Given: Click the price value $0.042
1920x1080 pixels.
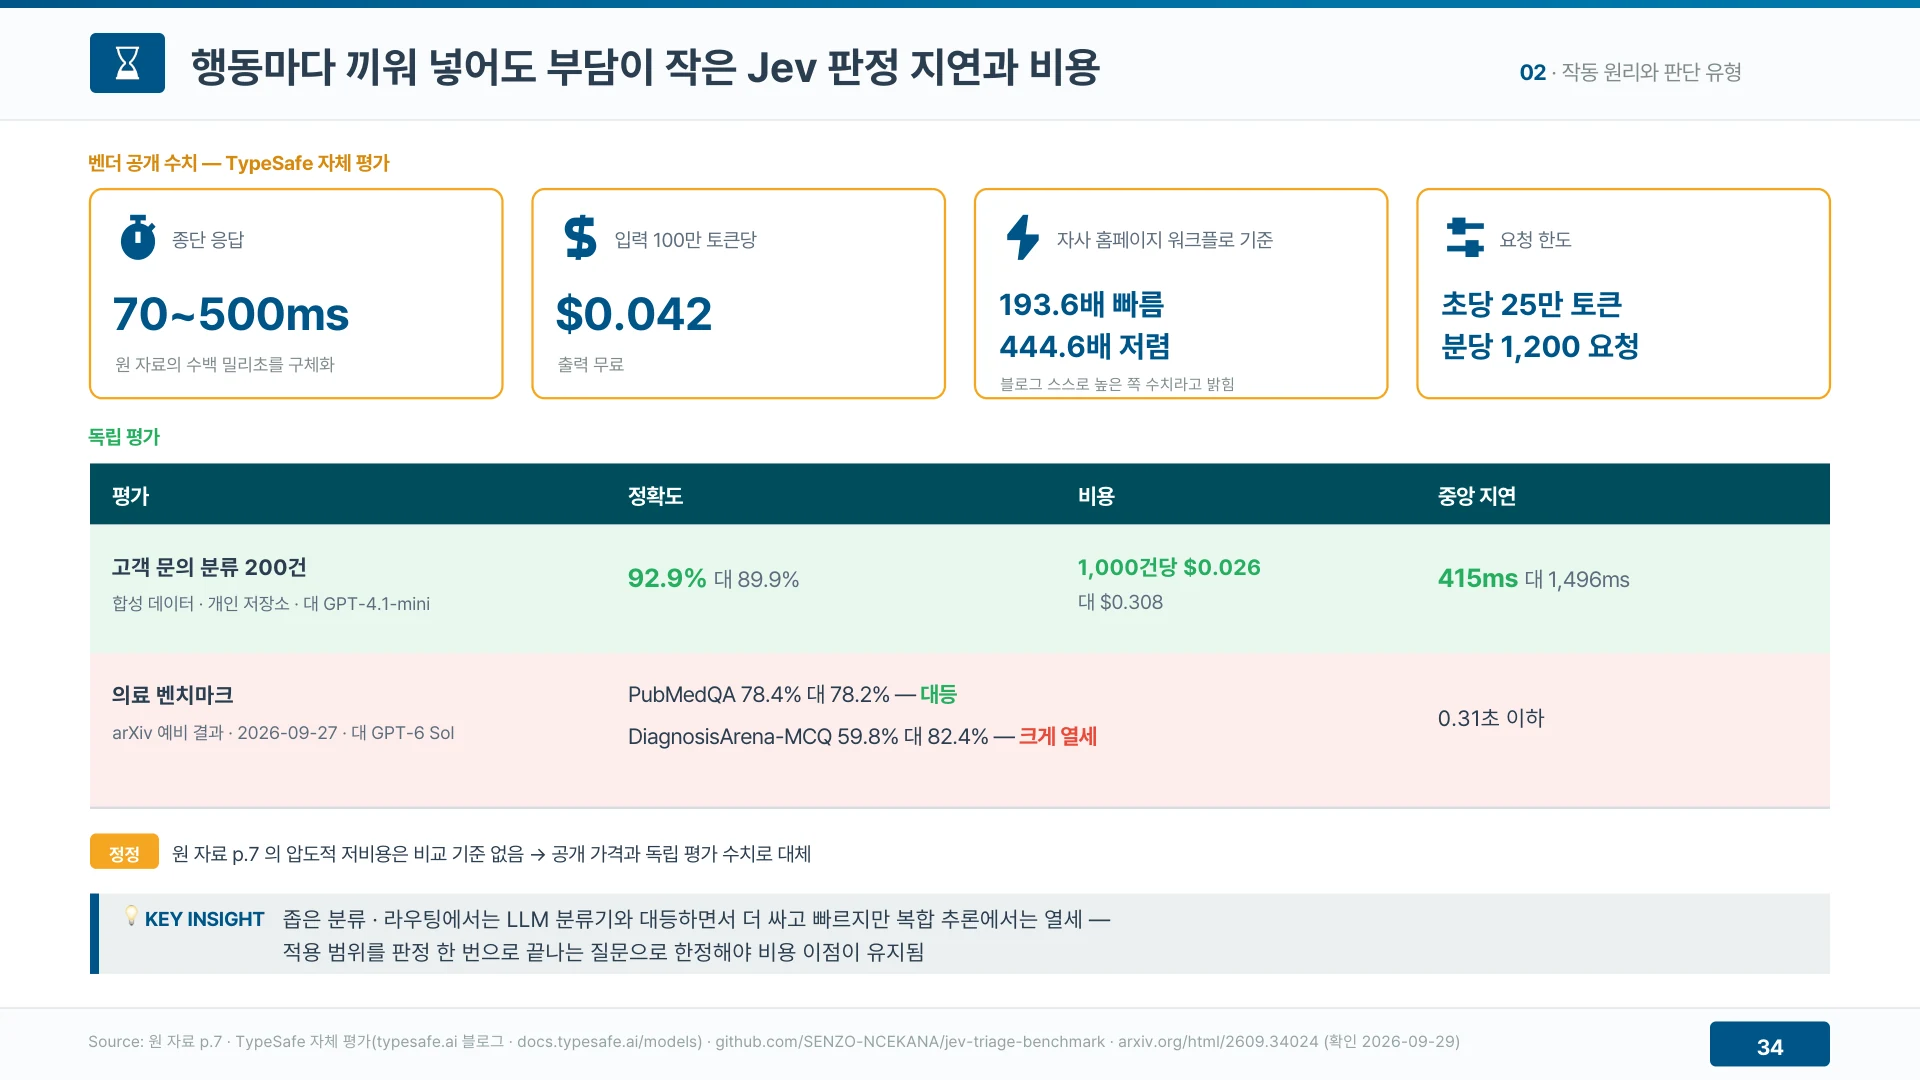Looking at the screenshot, I should pyautogui.click(x=633, y=314).
